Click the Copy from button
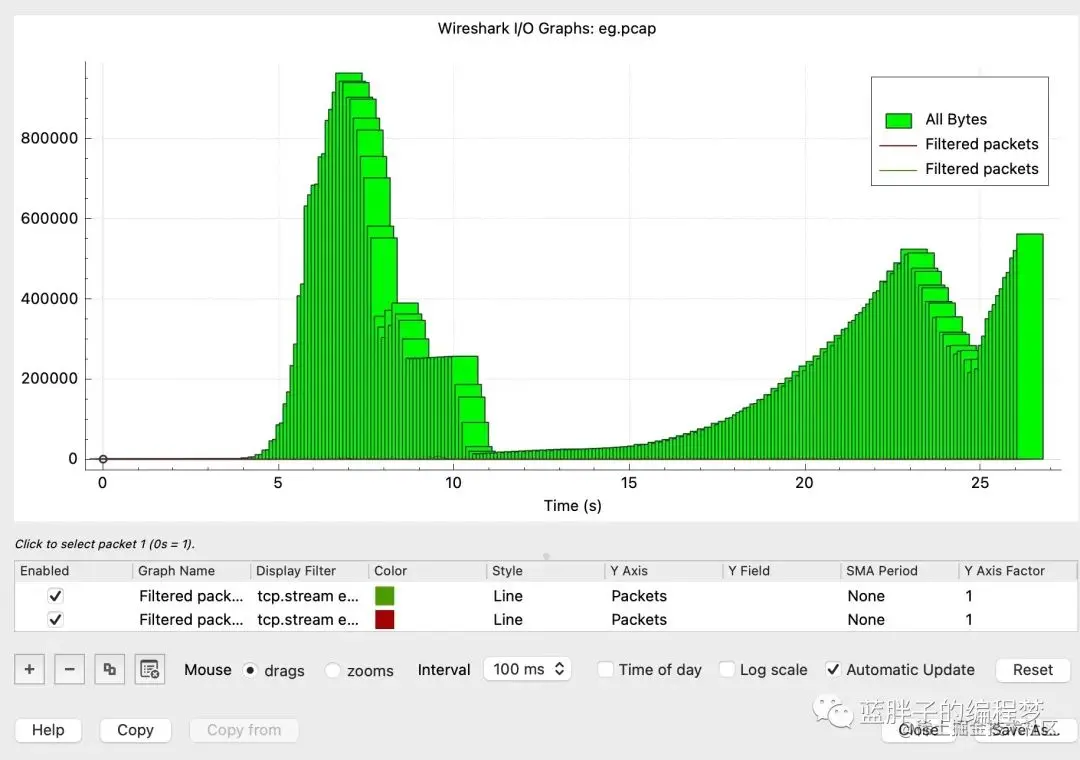 (x=244, y=730)
